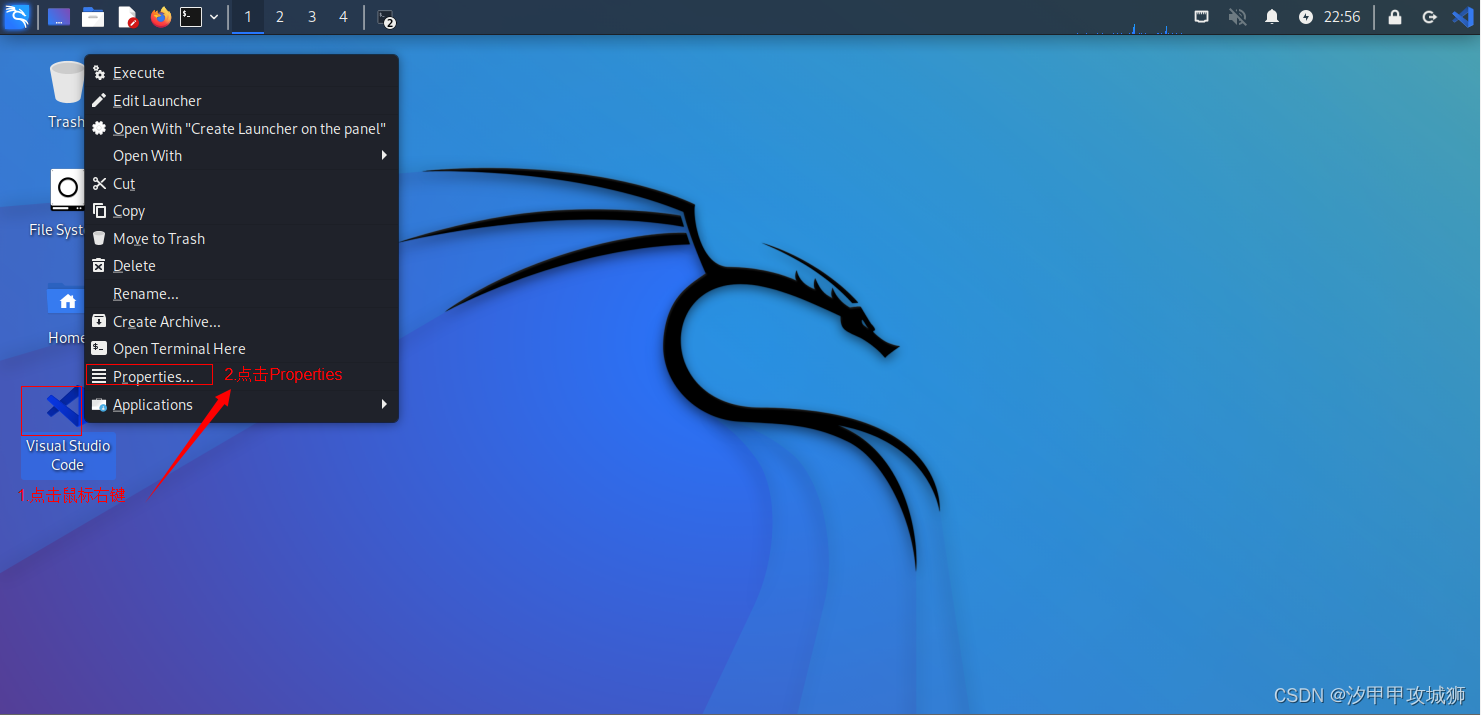Choose Create Archive... menu entry
Screen dimensions: 1481x715
pyautogui.click(x=241, y=322)
